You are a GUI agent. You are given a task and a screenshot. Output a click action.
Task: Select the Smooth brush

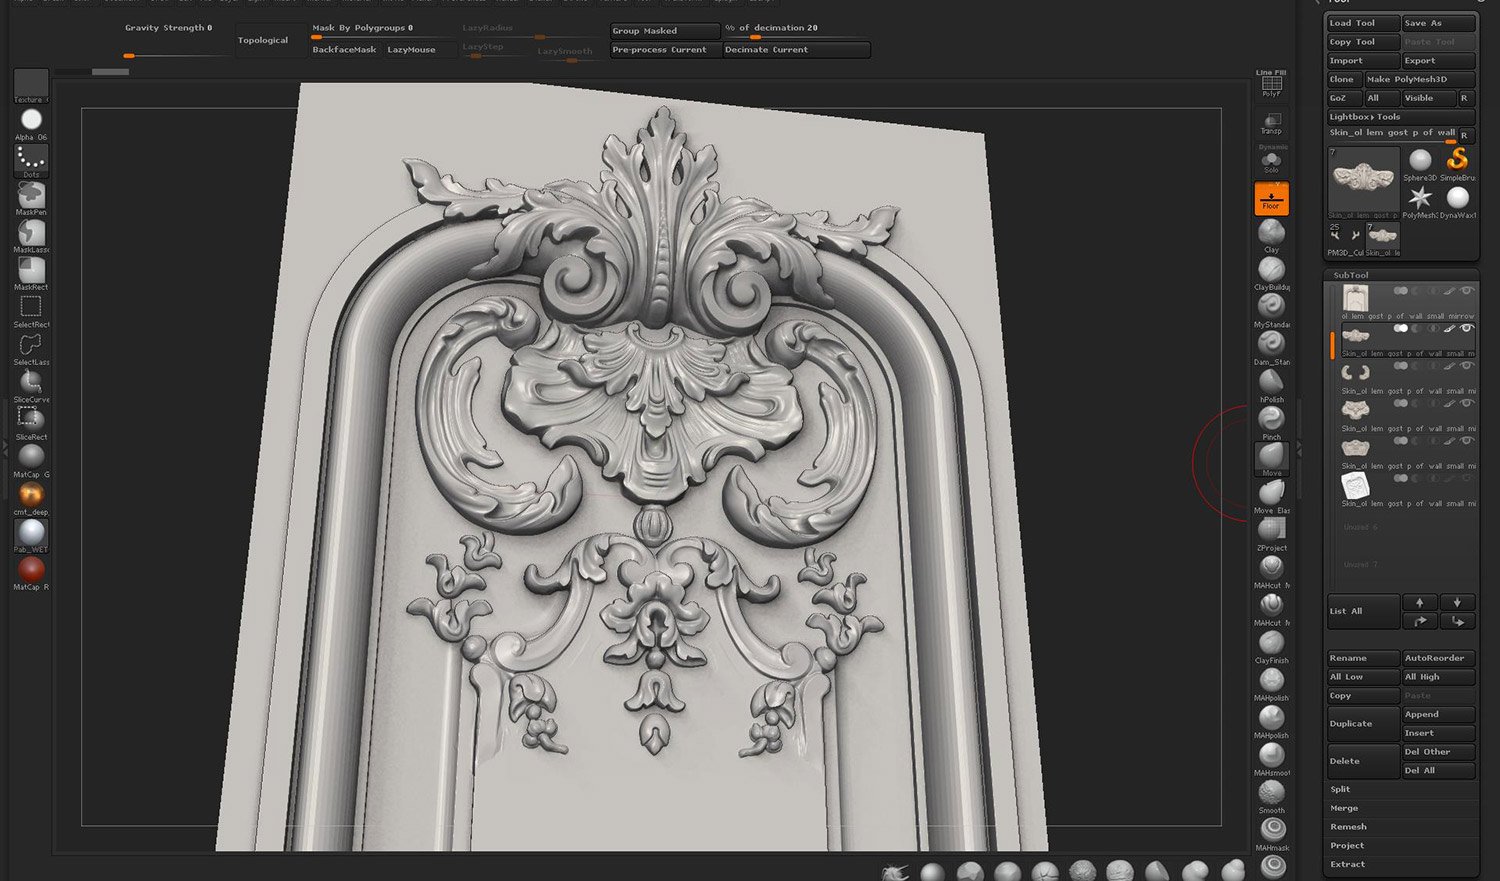click(x=1271, y=797)
